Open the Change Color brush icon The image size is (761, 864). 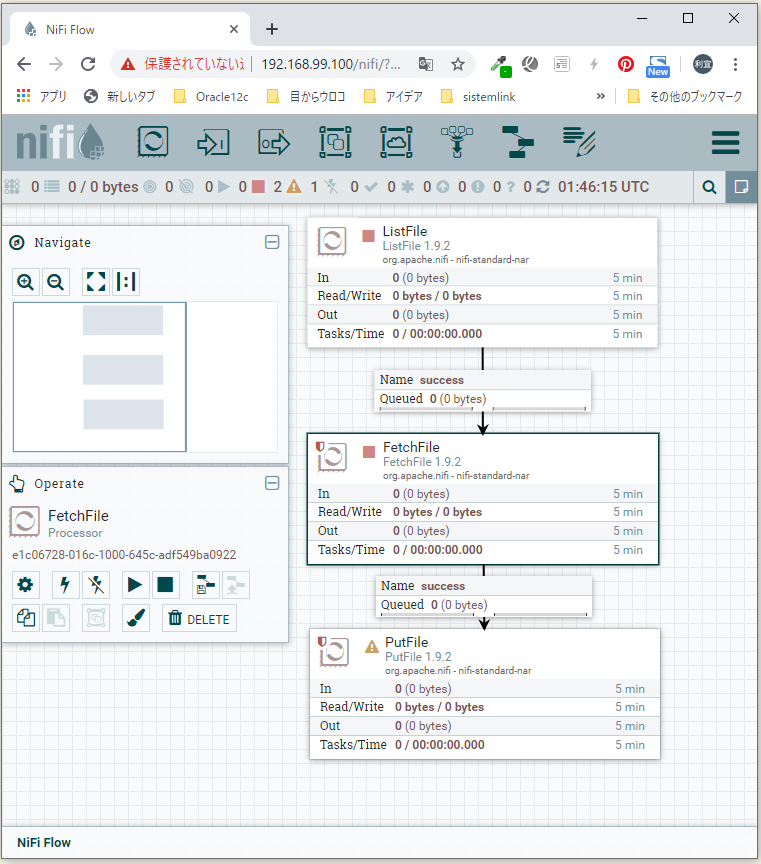(x=136, y=618)
